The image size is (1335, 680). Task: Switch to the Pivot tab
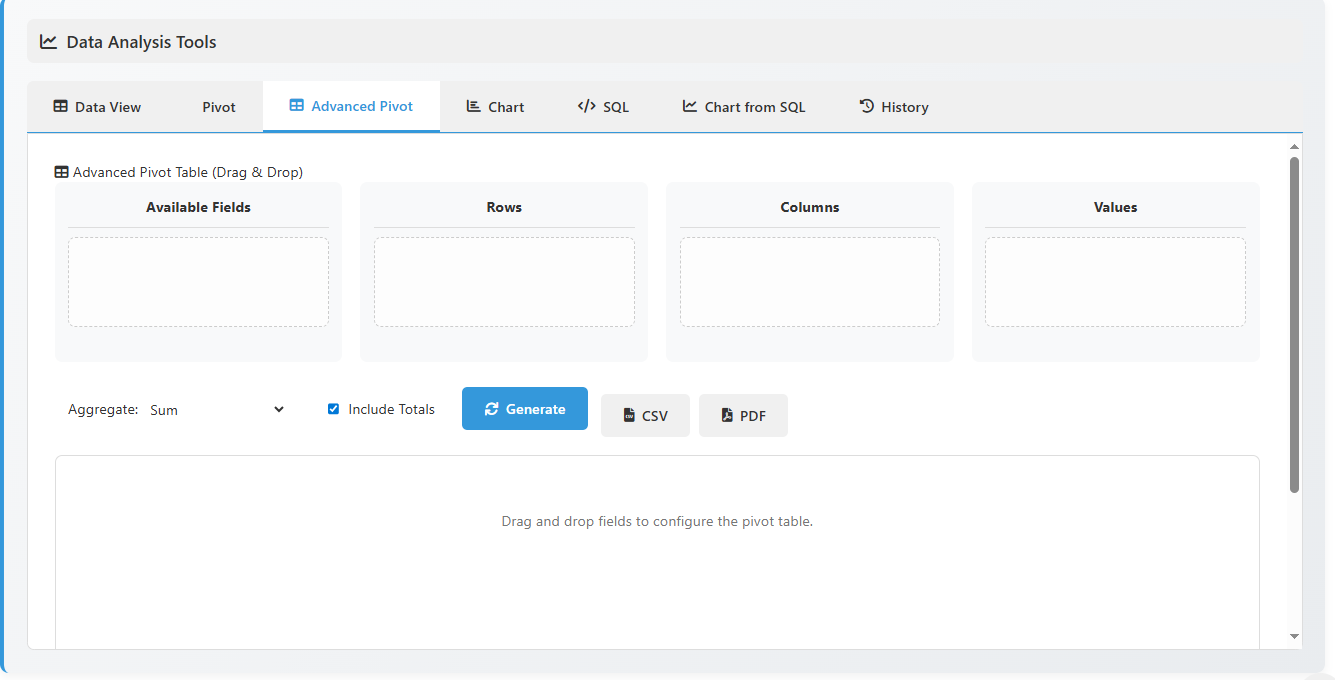tap(219, 107)
